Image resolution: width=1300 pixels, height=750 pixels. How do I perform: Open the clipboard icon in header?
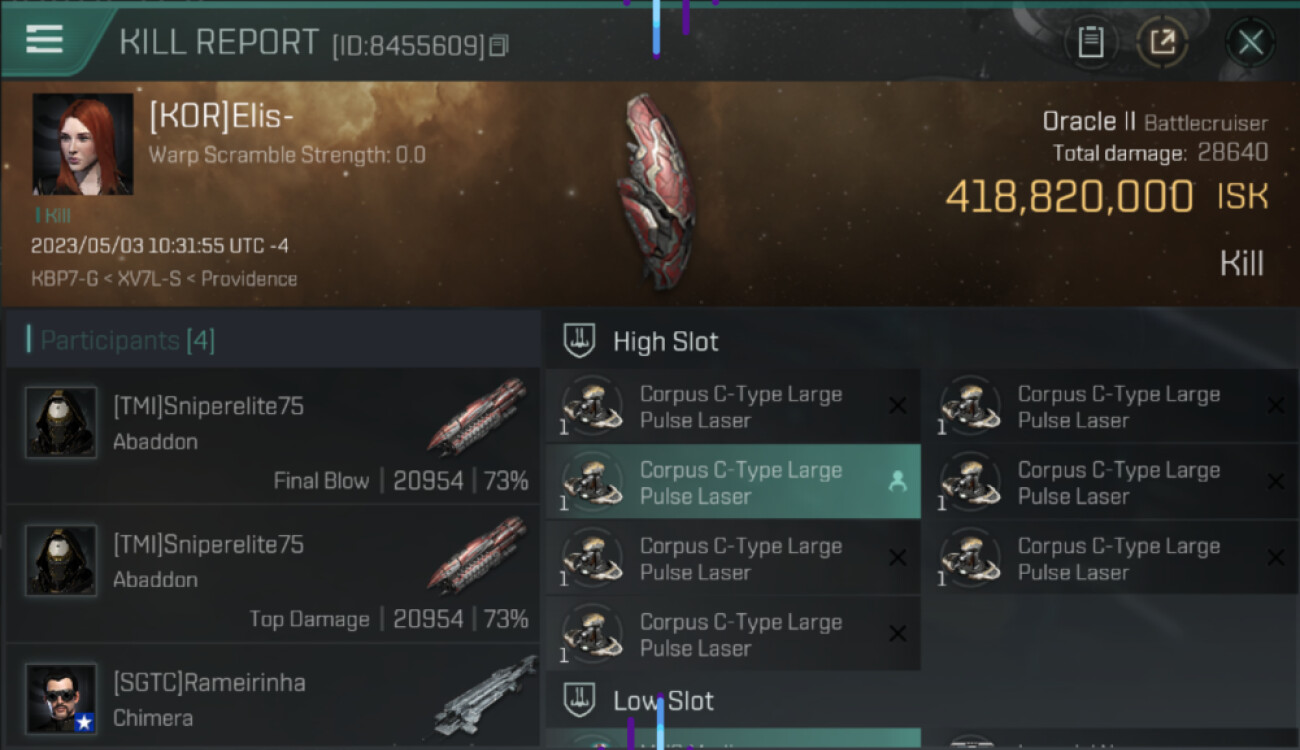point(1090,42)
